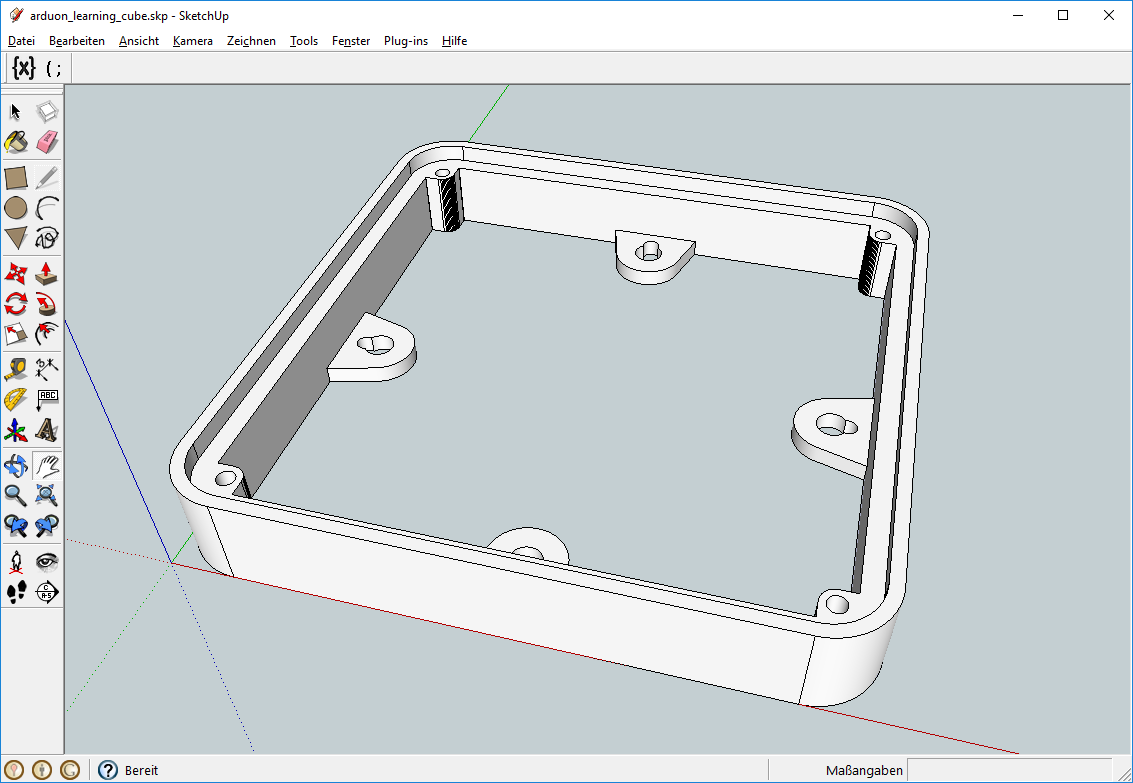The image size is (1133, 783).
Task: Click the Section Plane tool
Action: [47, 592]
